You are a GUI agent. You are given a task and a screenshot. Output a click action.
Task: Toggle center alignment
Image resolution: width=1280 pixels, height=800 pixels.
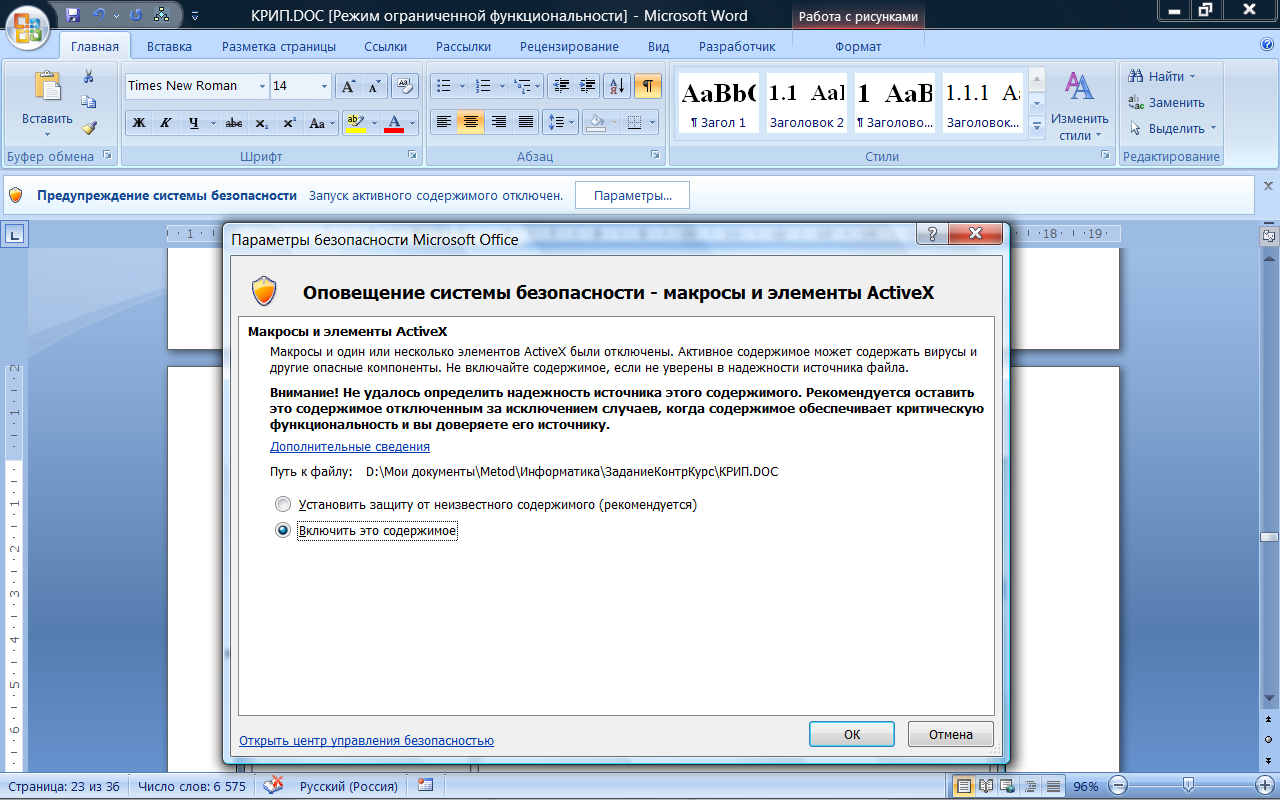(471, 123)
